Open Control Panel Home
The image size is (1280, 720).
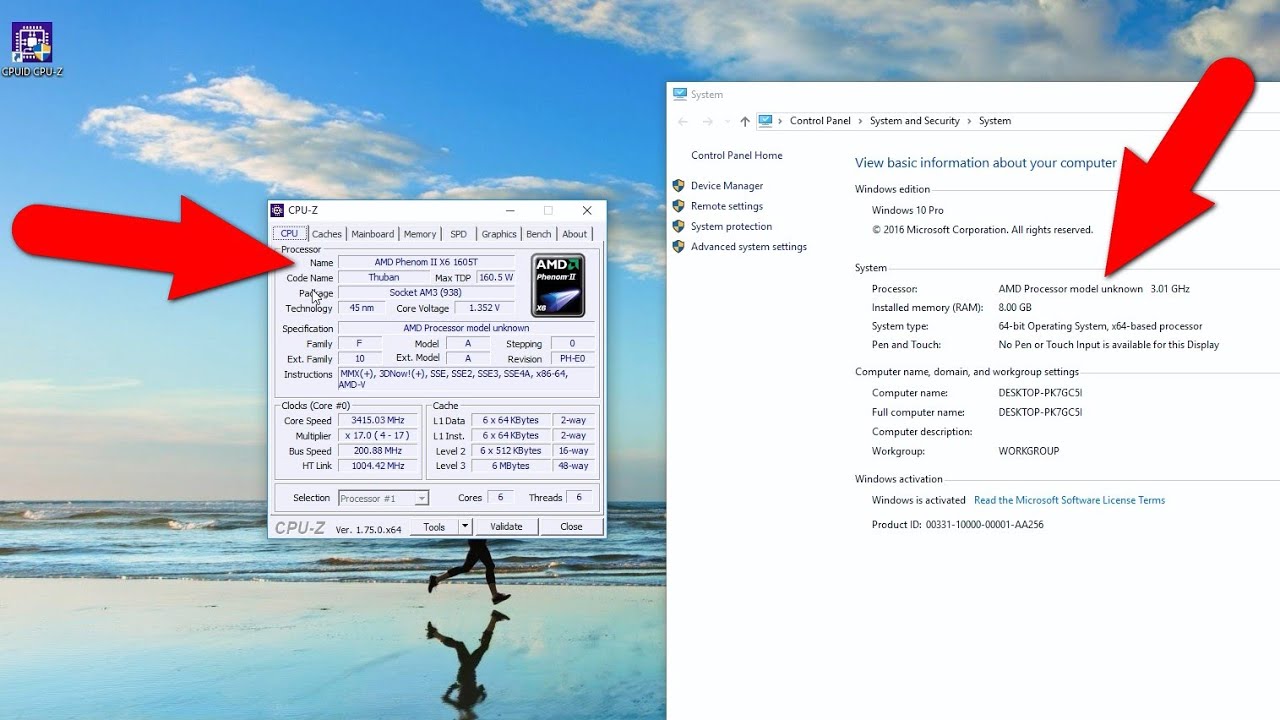[x=736, y=155]
